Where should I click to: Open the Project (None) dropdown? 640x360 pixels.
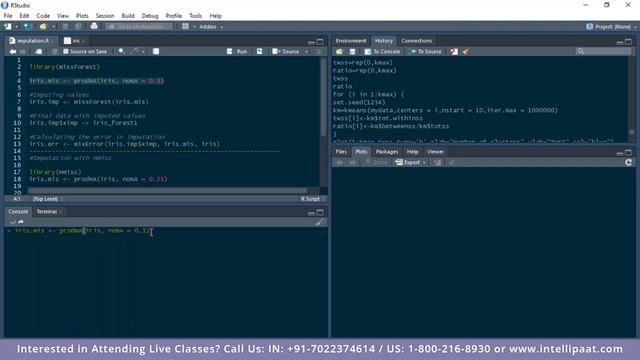pos(611,27)
